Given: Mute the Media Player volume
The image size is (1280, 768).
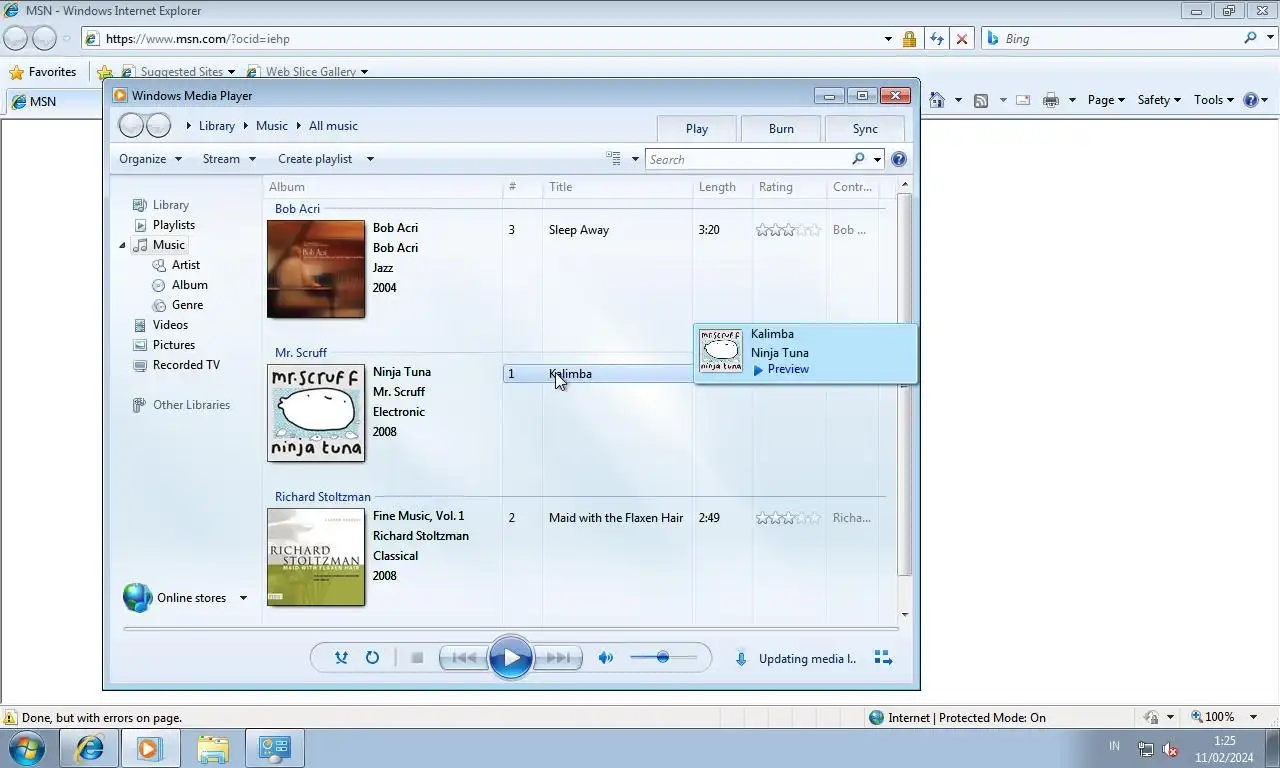Looking at the screenshot, I should tap(605, 658).
